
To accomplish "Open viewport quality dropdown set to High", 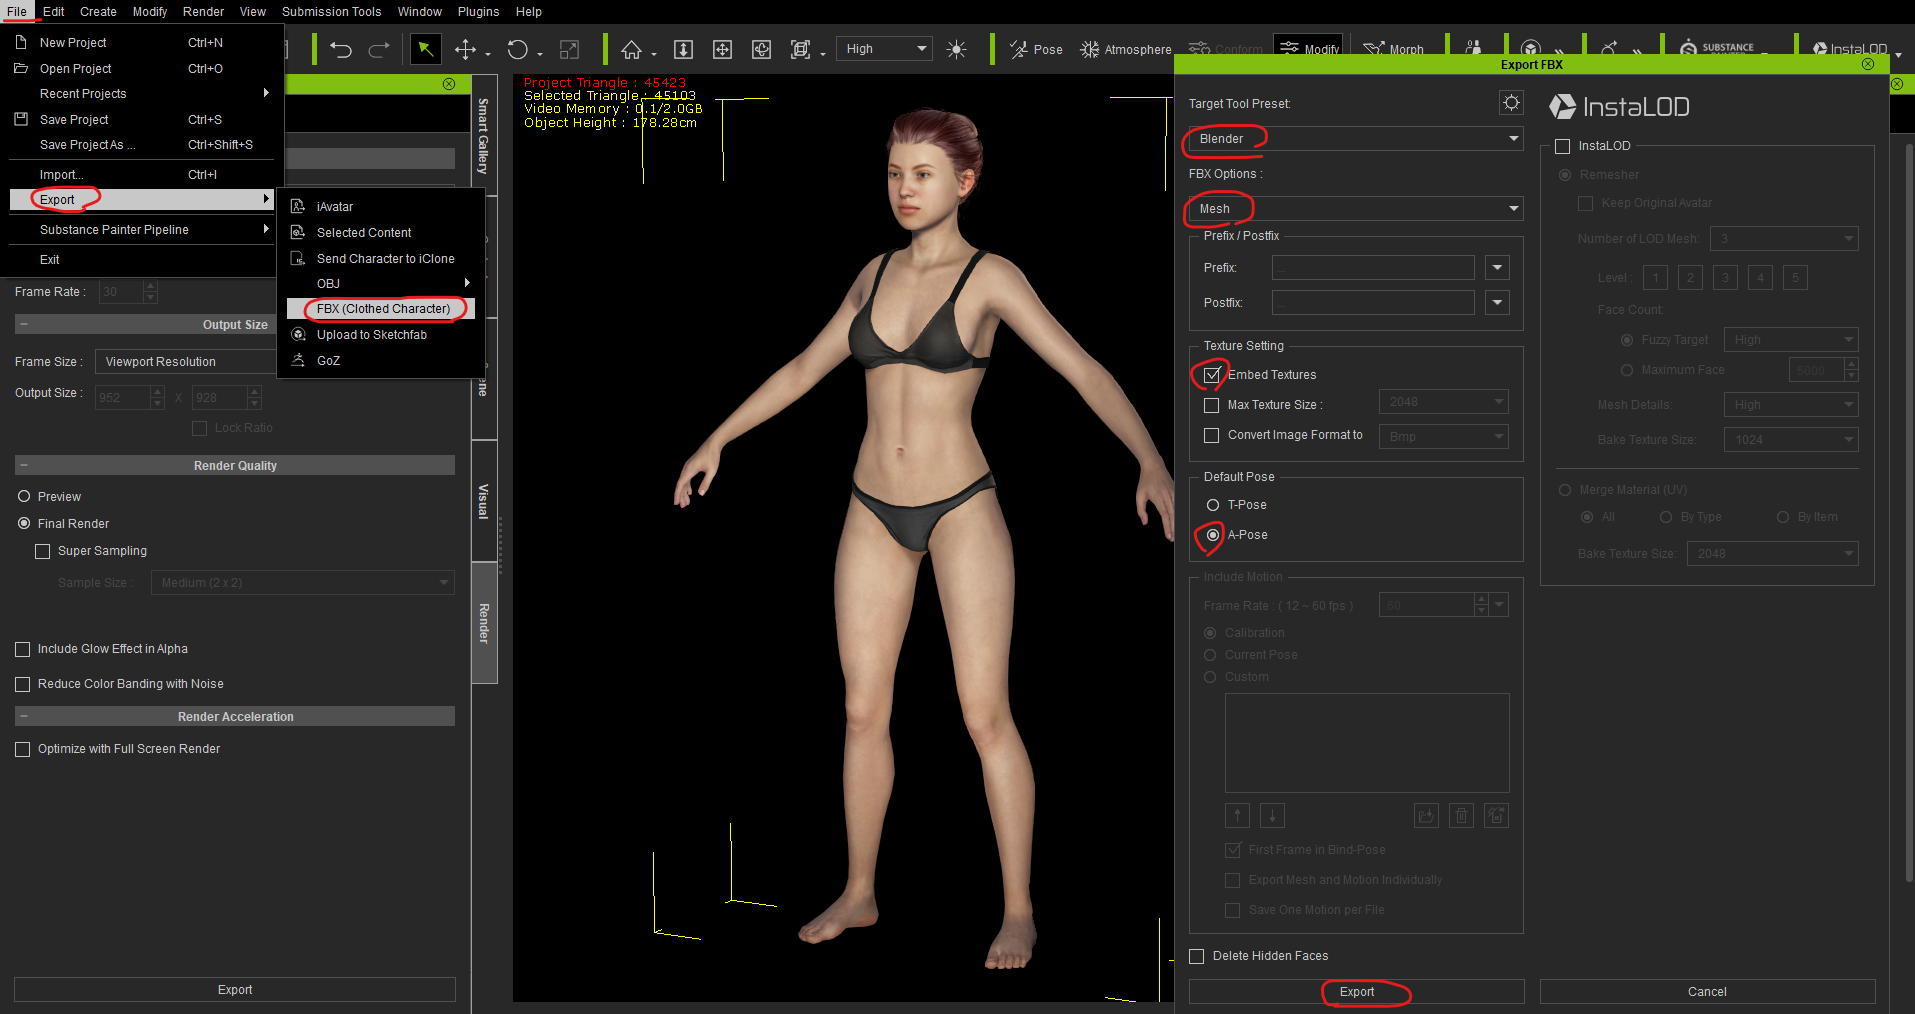I will [x=887, y=49].
